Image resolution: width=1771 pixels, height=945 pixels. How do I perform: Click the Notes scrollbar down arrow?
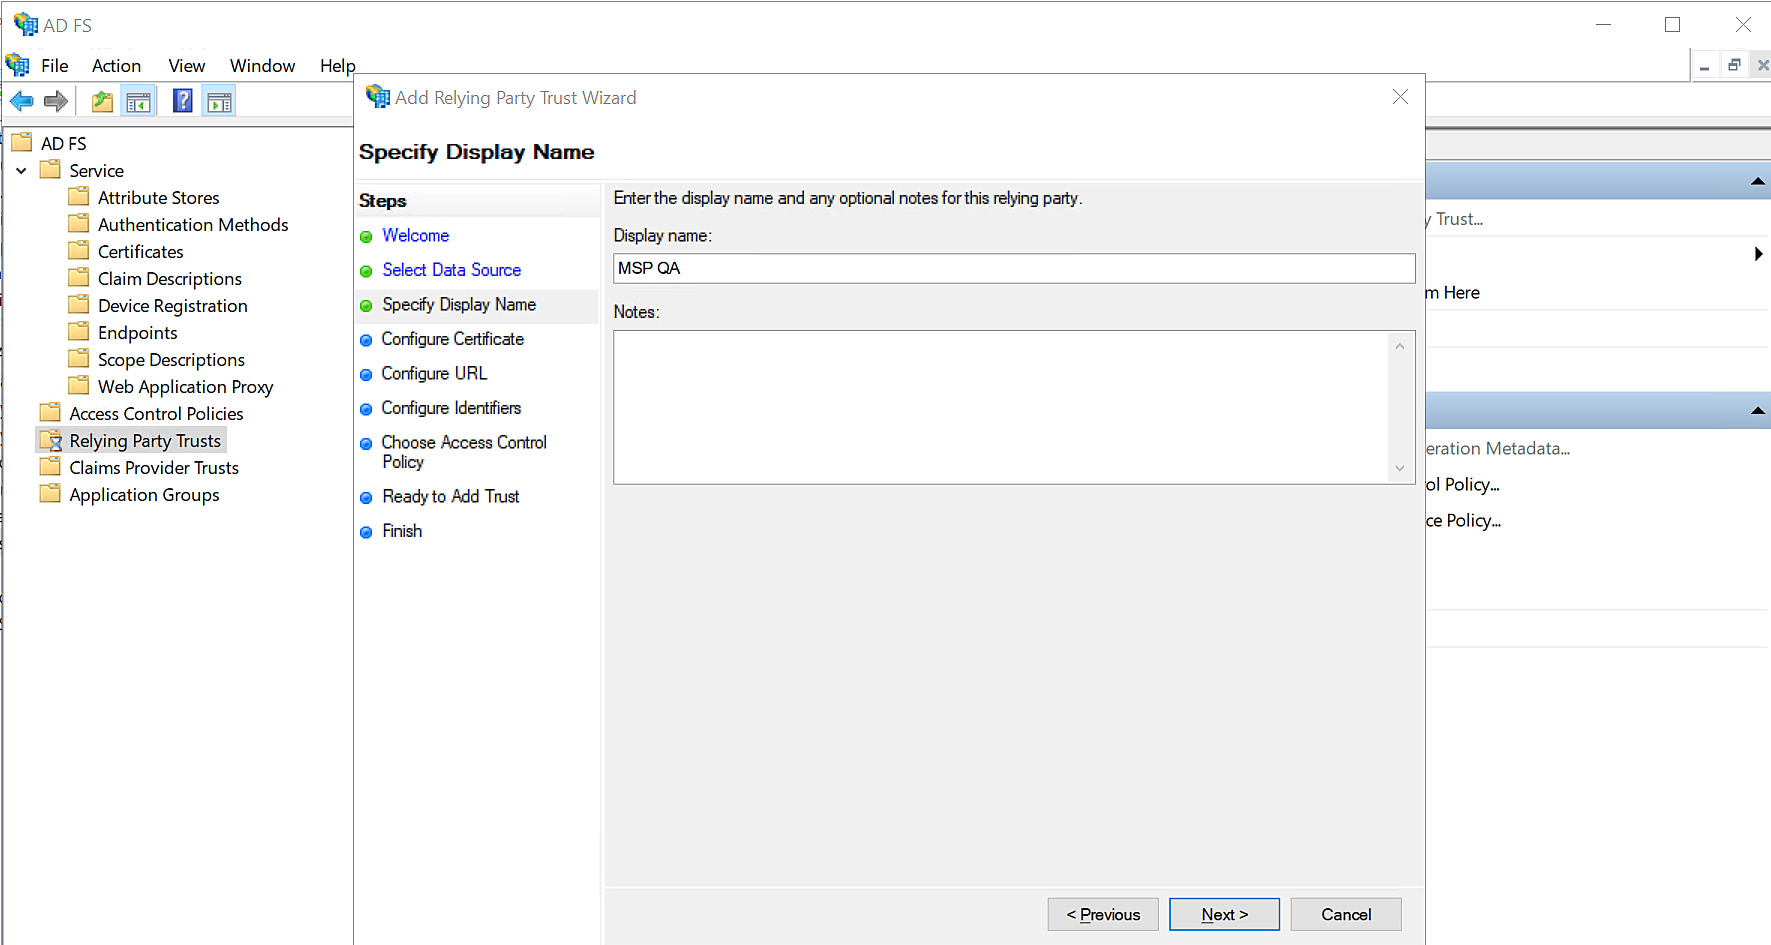tap(1399, 468)
